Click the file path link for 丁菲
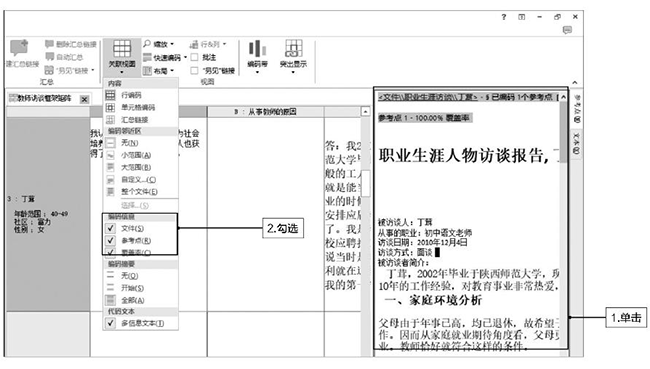The width and height of the screenshot is (650, 369). (428, 97)
